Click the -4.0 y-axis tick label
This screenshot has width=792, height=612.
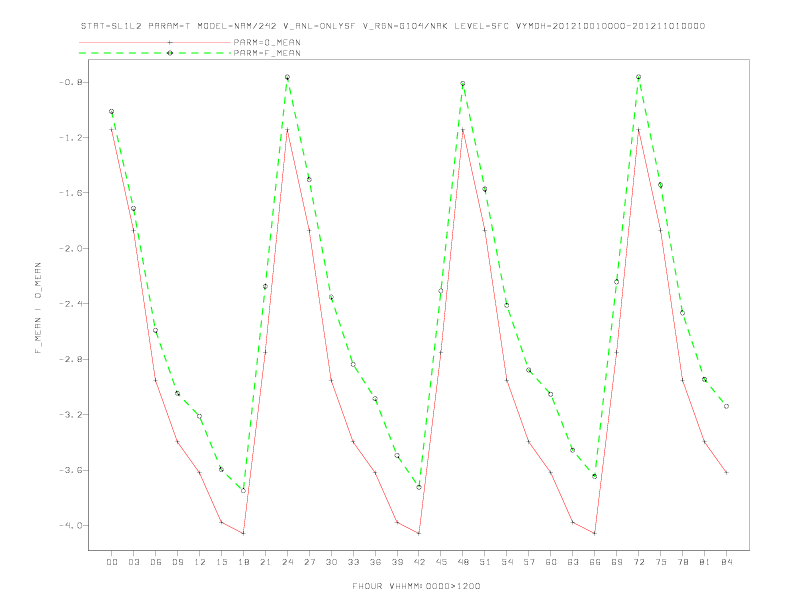coord(70,526)
